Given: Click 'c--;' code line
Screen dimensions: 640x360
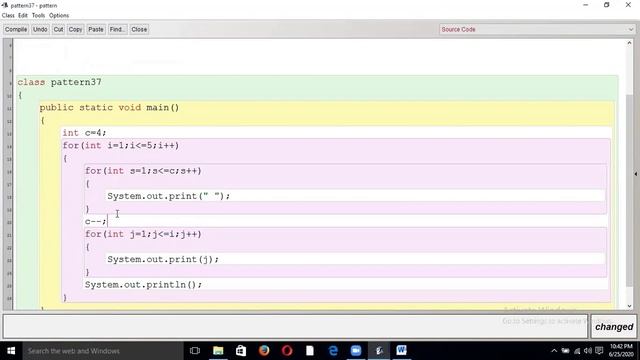Looking at the screenshot, I should pos(96,221).
